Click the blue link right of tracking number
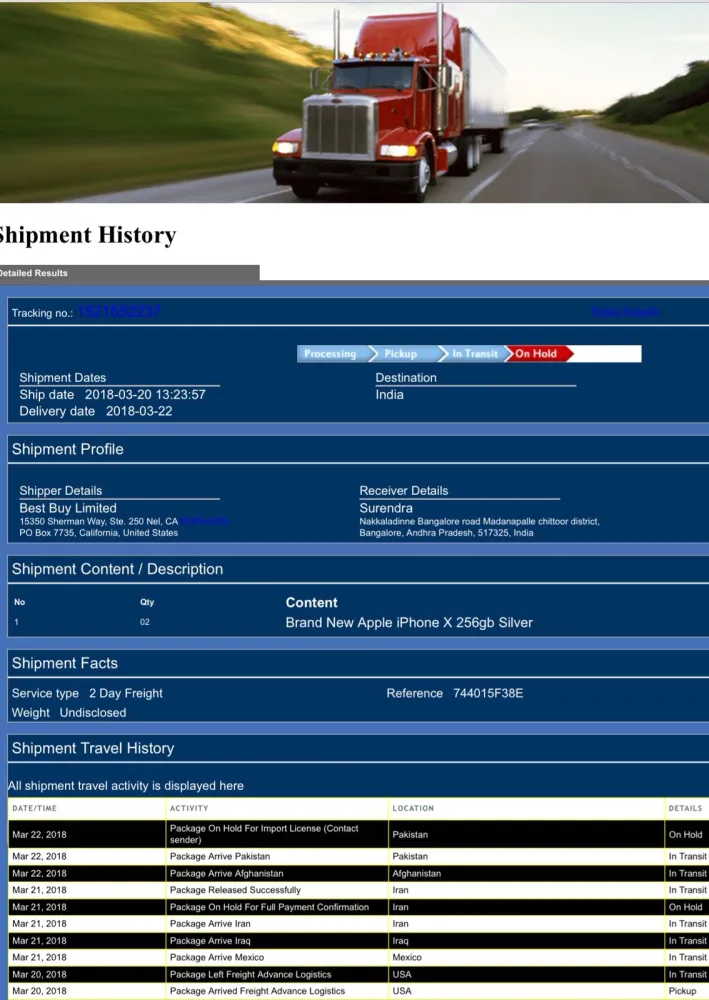Screen dimensions: 709x1000 [x=625, y=312]
